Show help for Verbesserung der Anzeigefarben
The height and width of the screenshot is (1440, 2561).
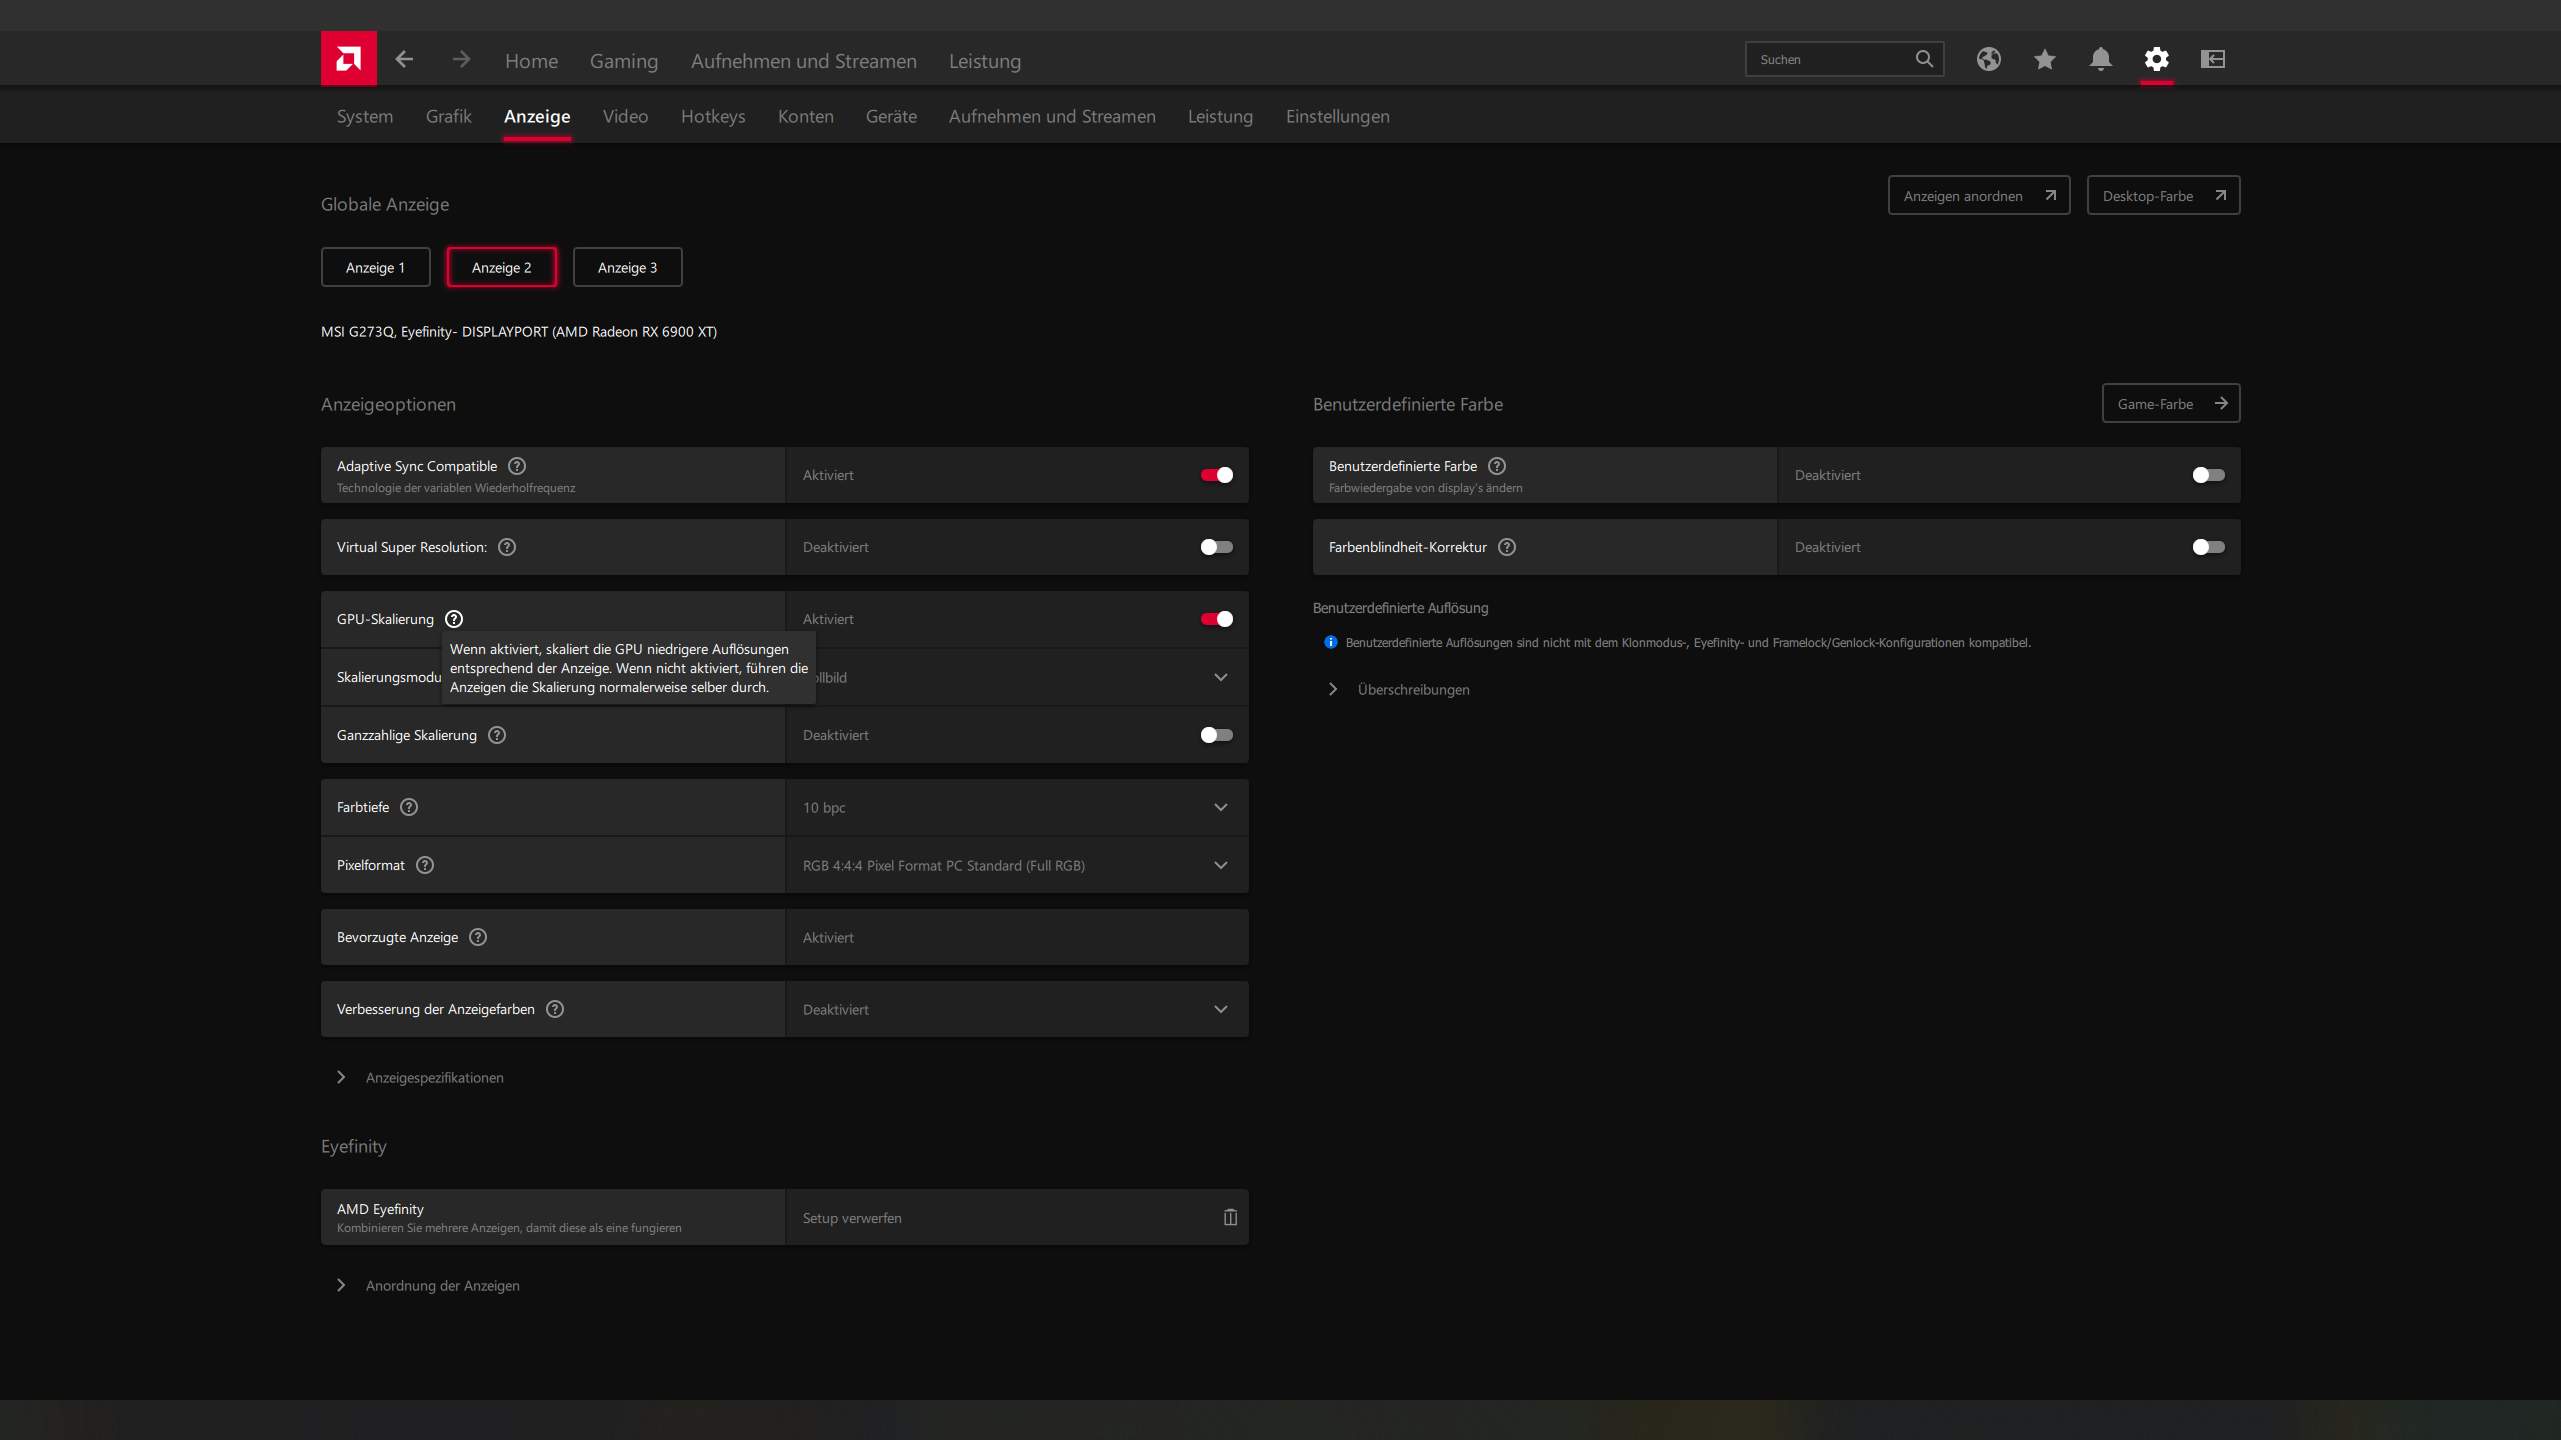(x=555, y=1009)
